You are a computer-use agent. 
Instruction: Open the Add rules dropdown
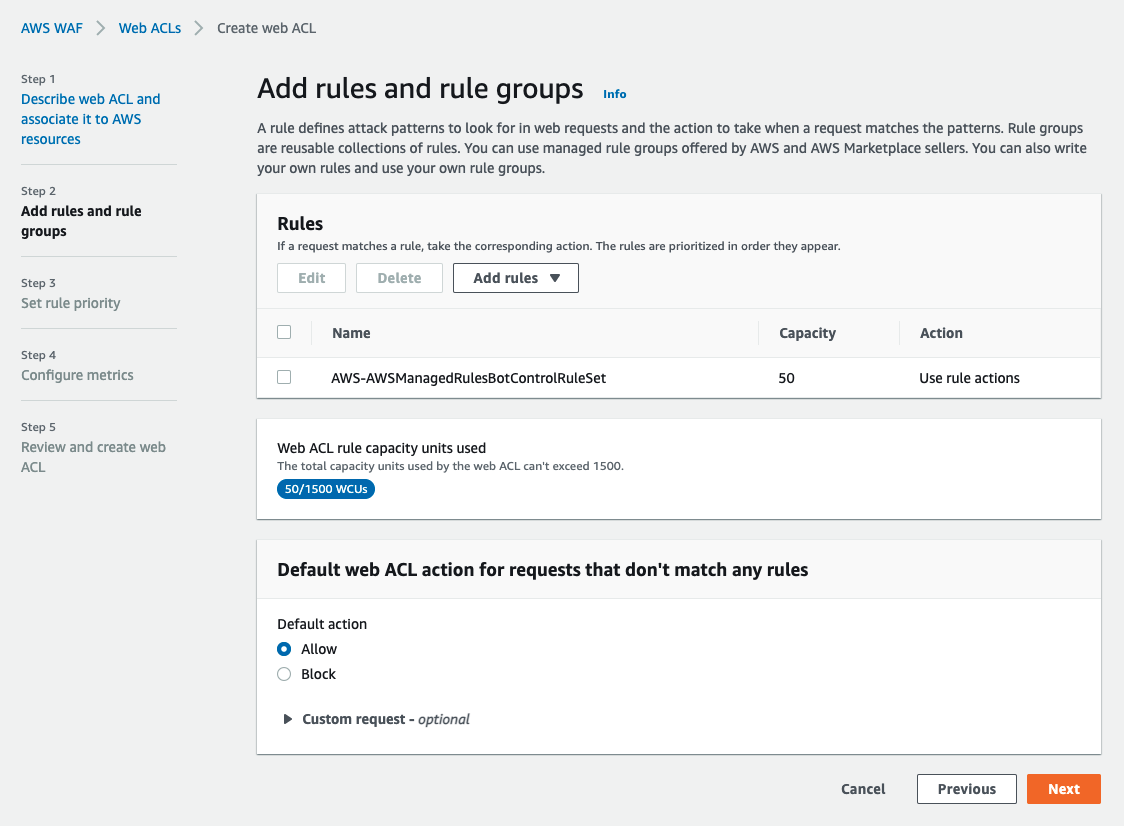[x=515, y=278]
